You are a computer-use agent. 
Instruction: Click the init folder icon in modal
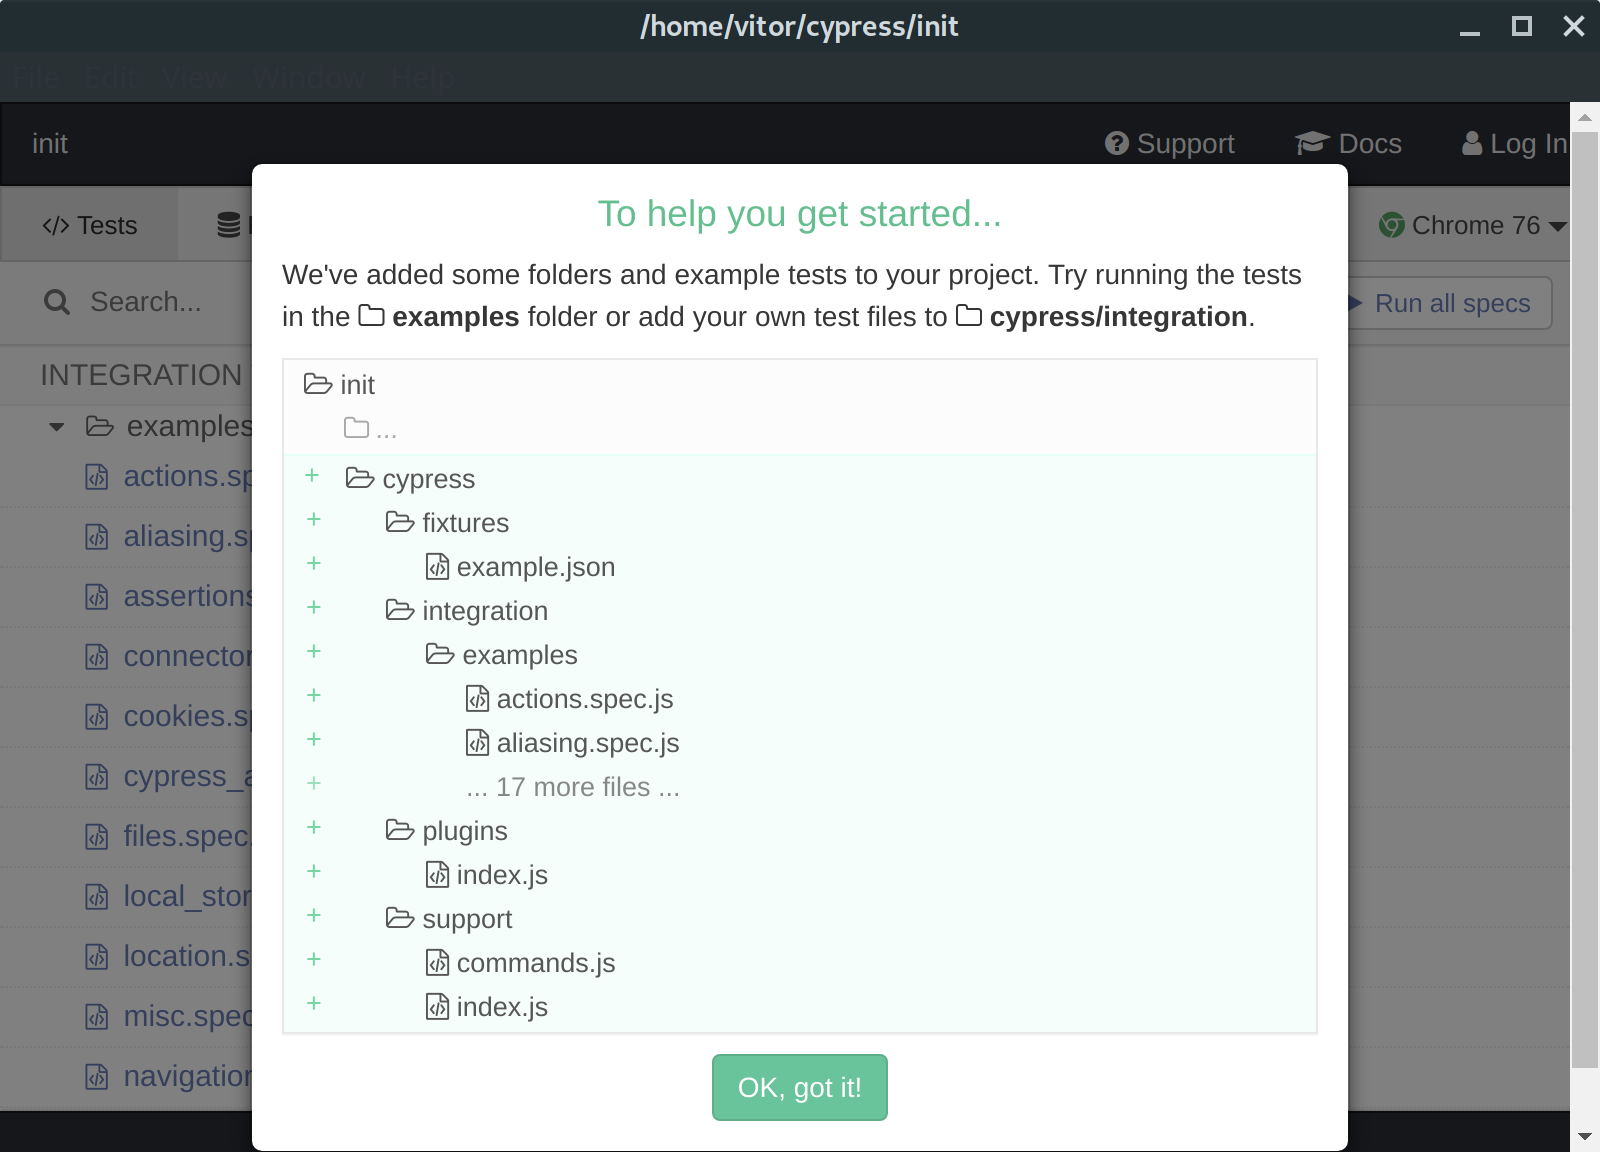point(318,384)
